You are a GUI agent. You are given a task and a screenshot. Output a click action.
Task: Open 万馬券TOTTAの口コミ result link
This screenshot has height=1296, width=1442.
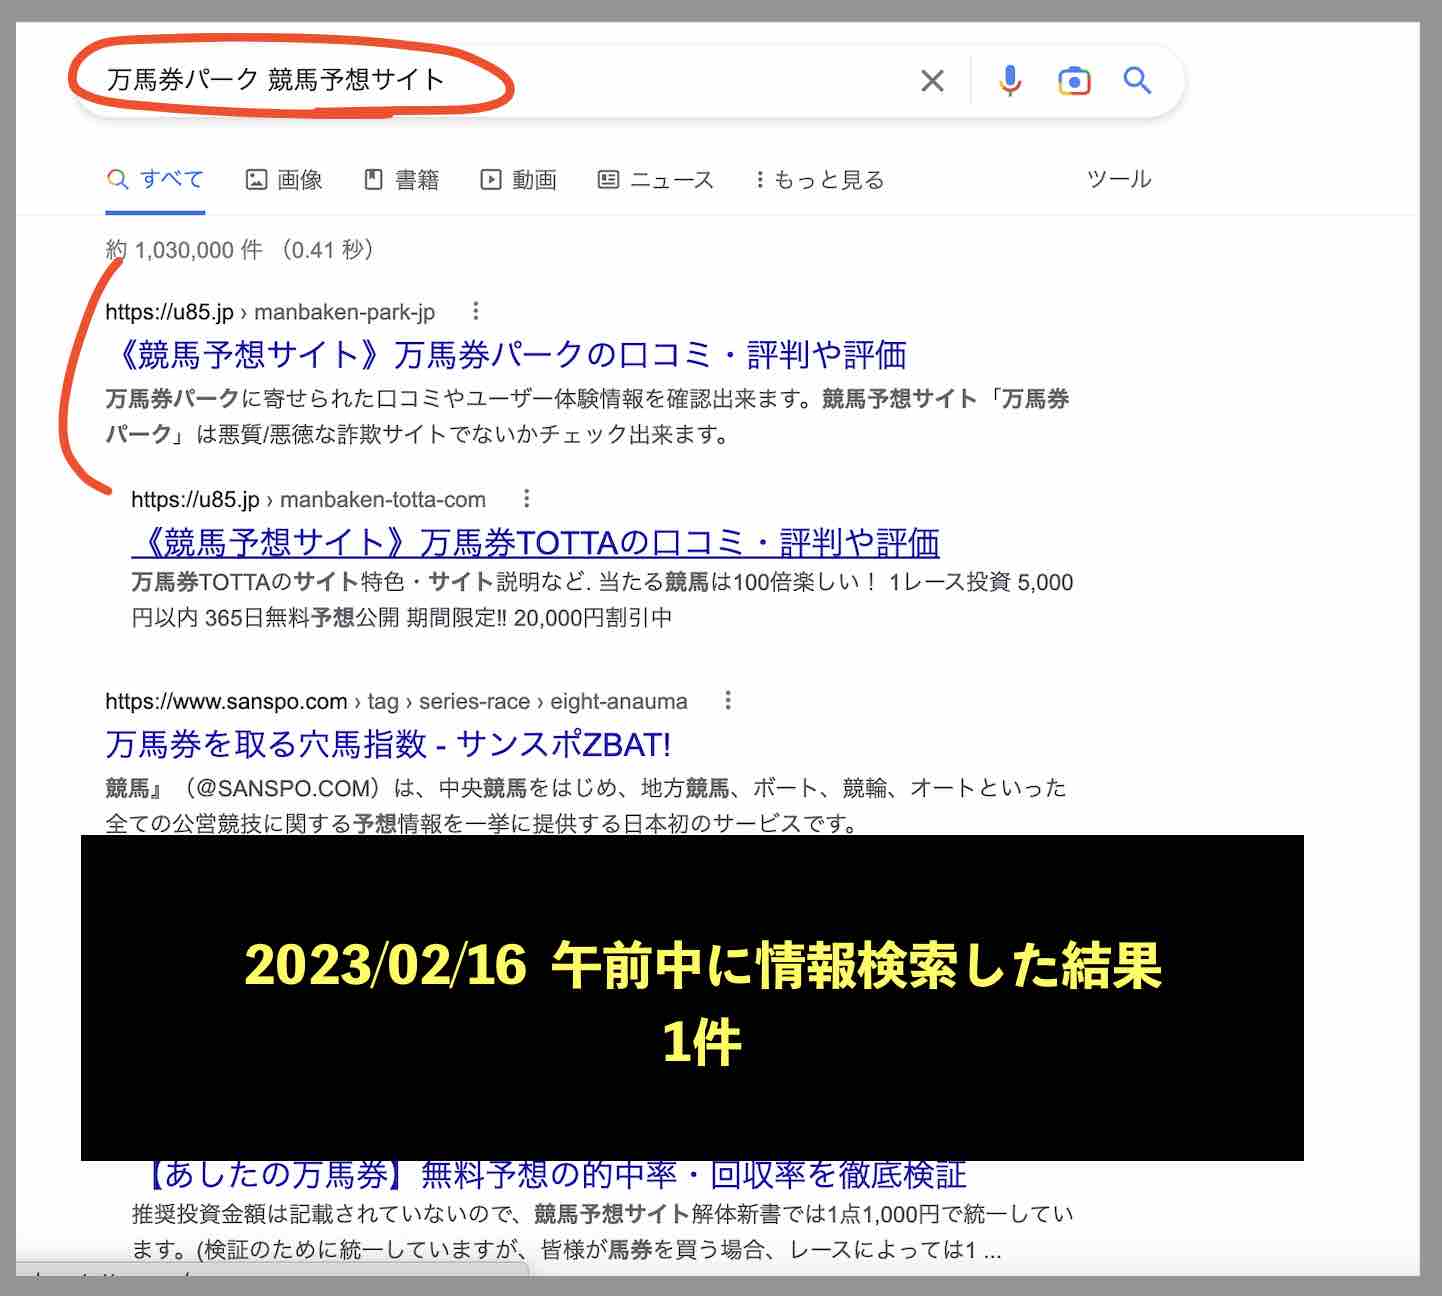(x=537, y=542)
